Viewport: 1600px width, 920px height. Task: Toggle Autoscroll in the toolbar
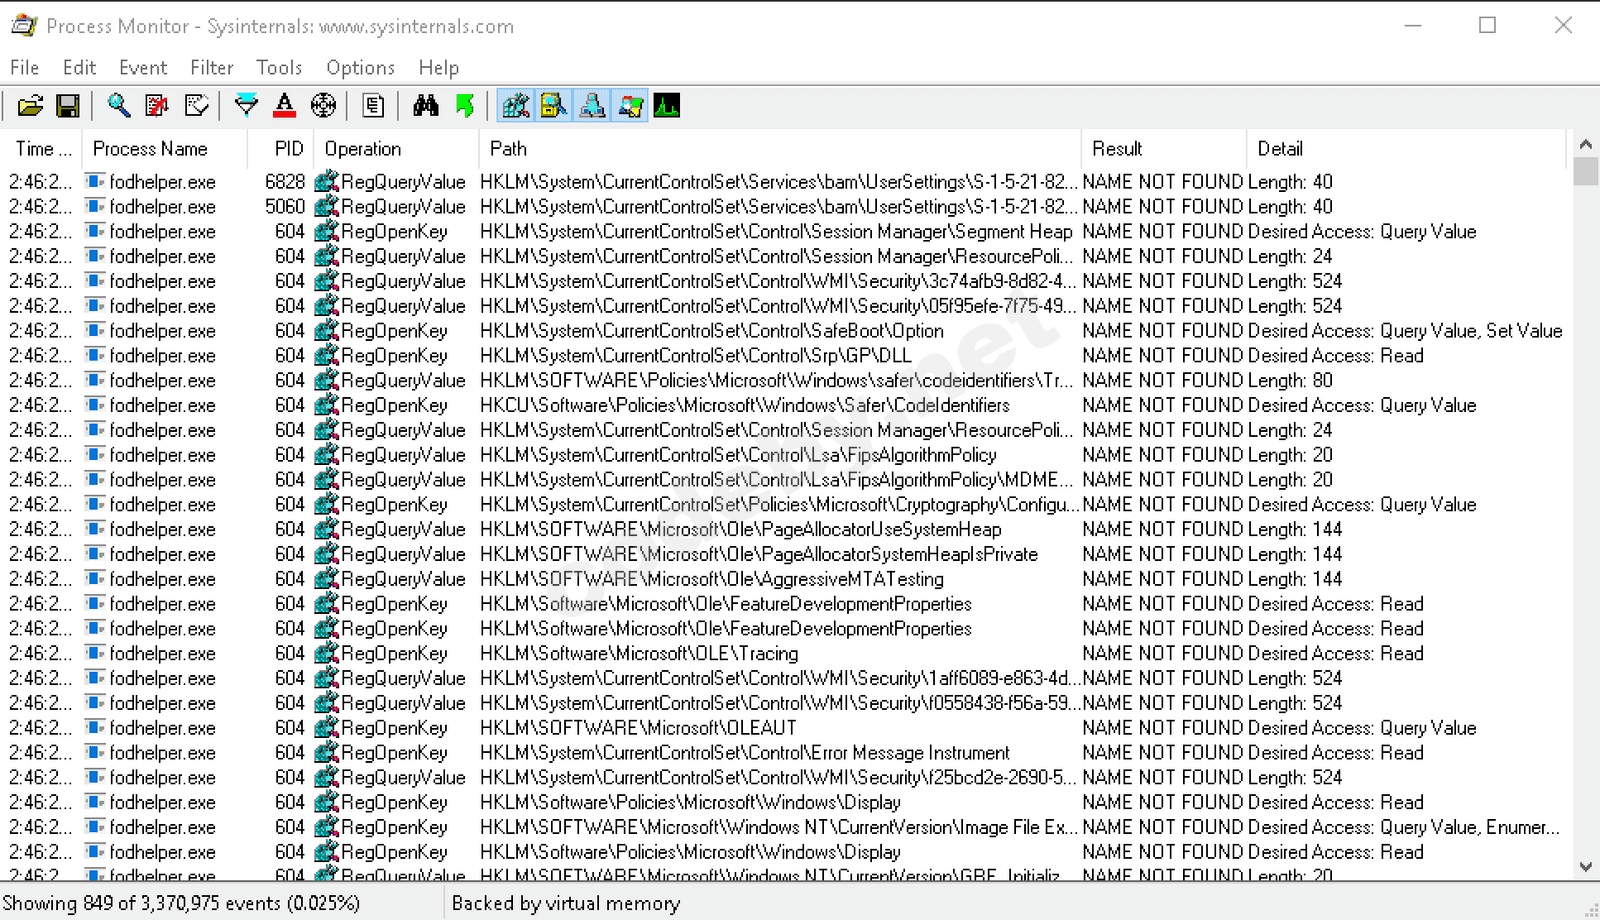(157, 106)
